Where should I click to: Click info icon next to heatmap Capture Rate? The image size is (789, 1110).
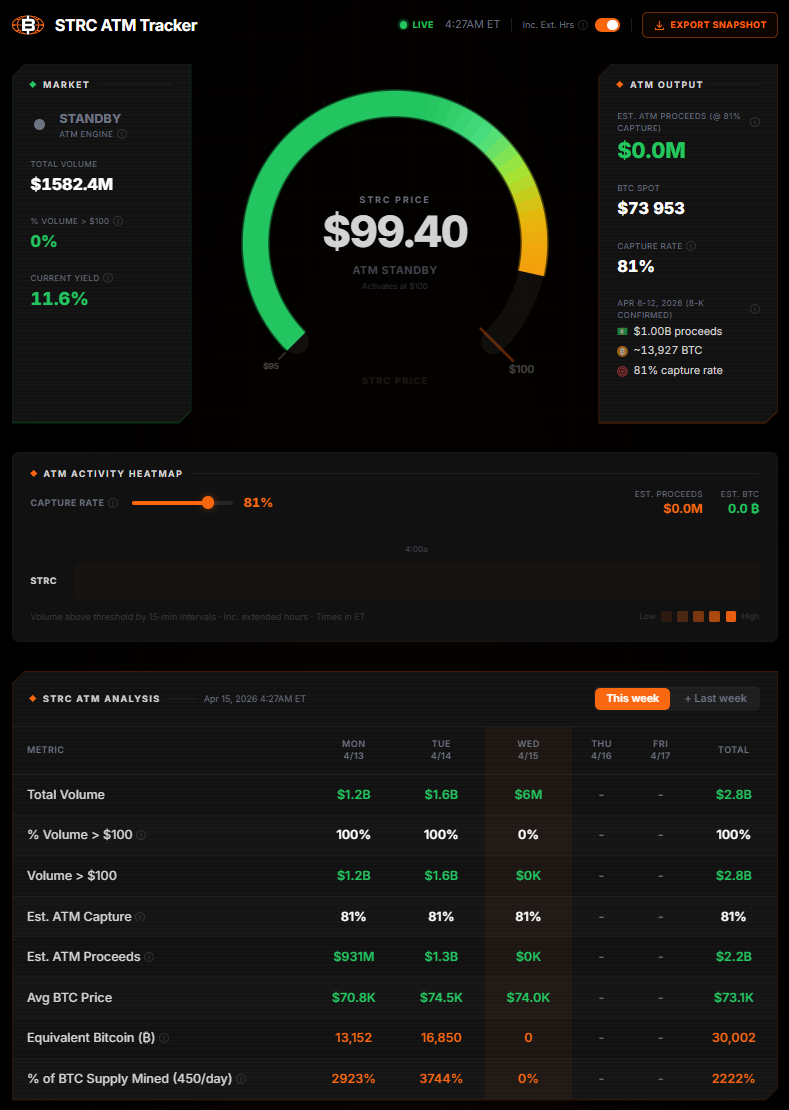click(113, 503)
